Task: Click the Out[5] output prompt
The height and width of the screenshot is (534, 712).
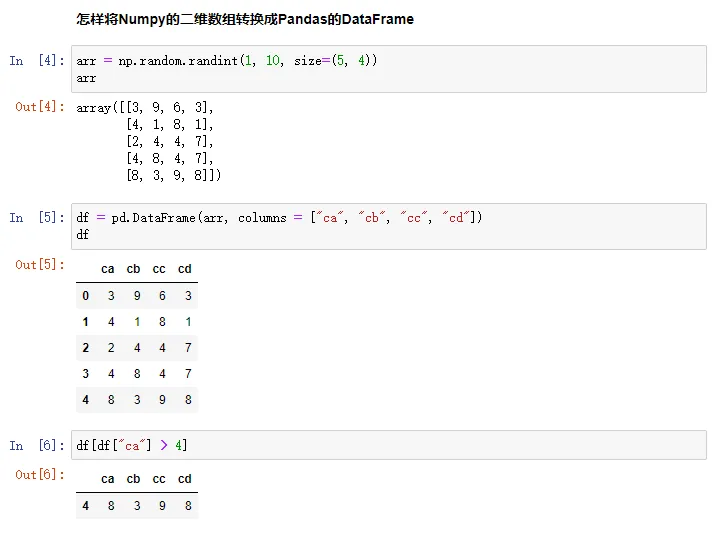Action: coord(40,265)
